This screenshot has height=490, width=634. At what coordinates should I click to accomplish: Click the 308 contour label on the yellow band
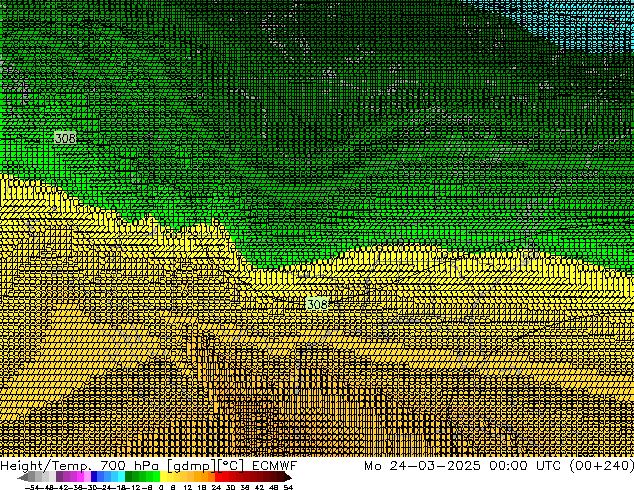[316, 304]
